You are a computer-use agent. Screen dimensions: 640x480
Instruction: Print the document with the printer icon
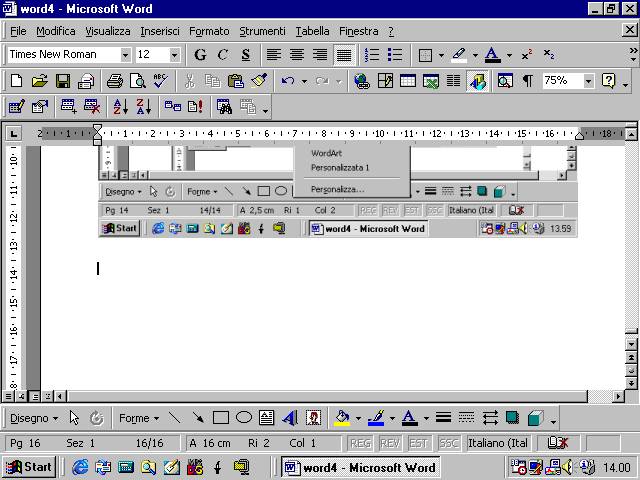[x=115, y=81]
